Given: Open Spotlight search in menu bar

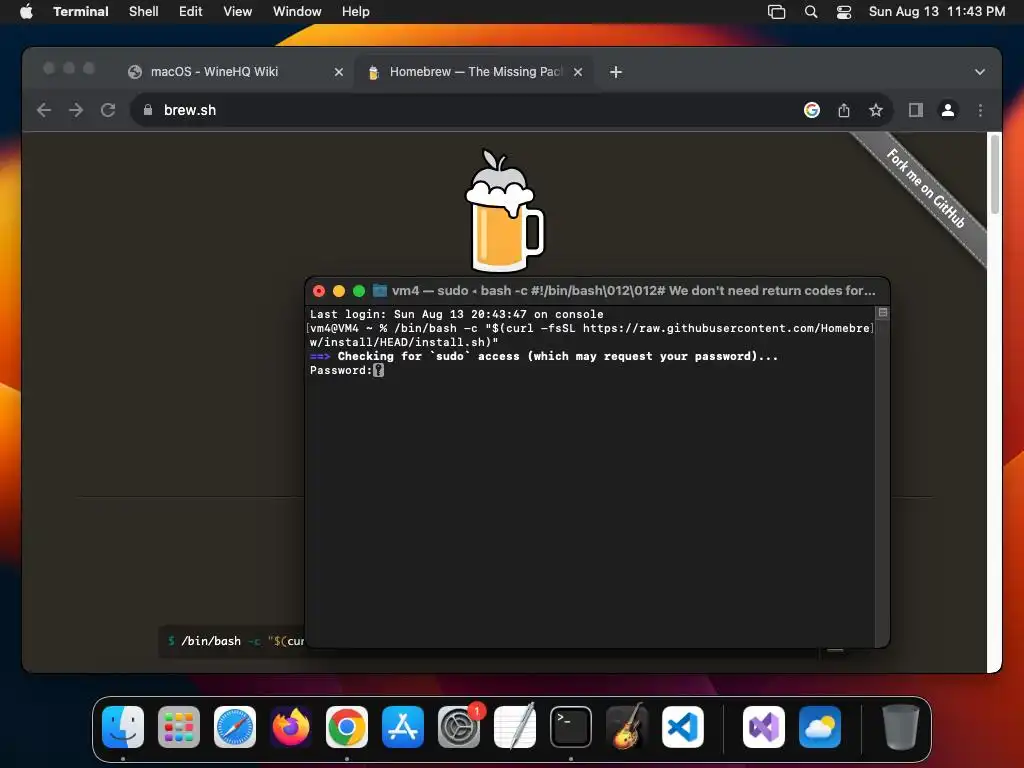Looking at the screenshot, I should (811, 12).
